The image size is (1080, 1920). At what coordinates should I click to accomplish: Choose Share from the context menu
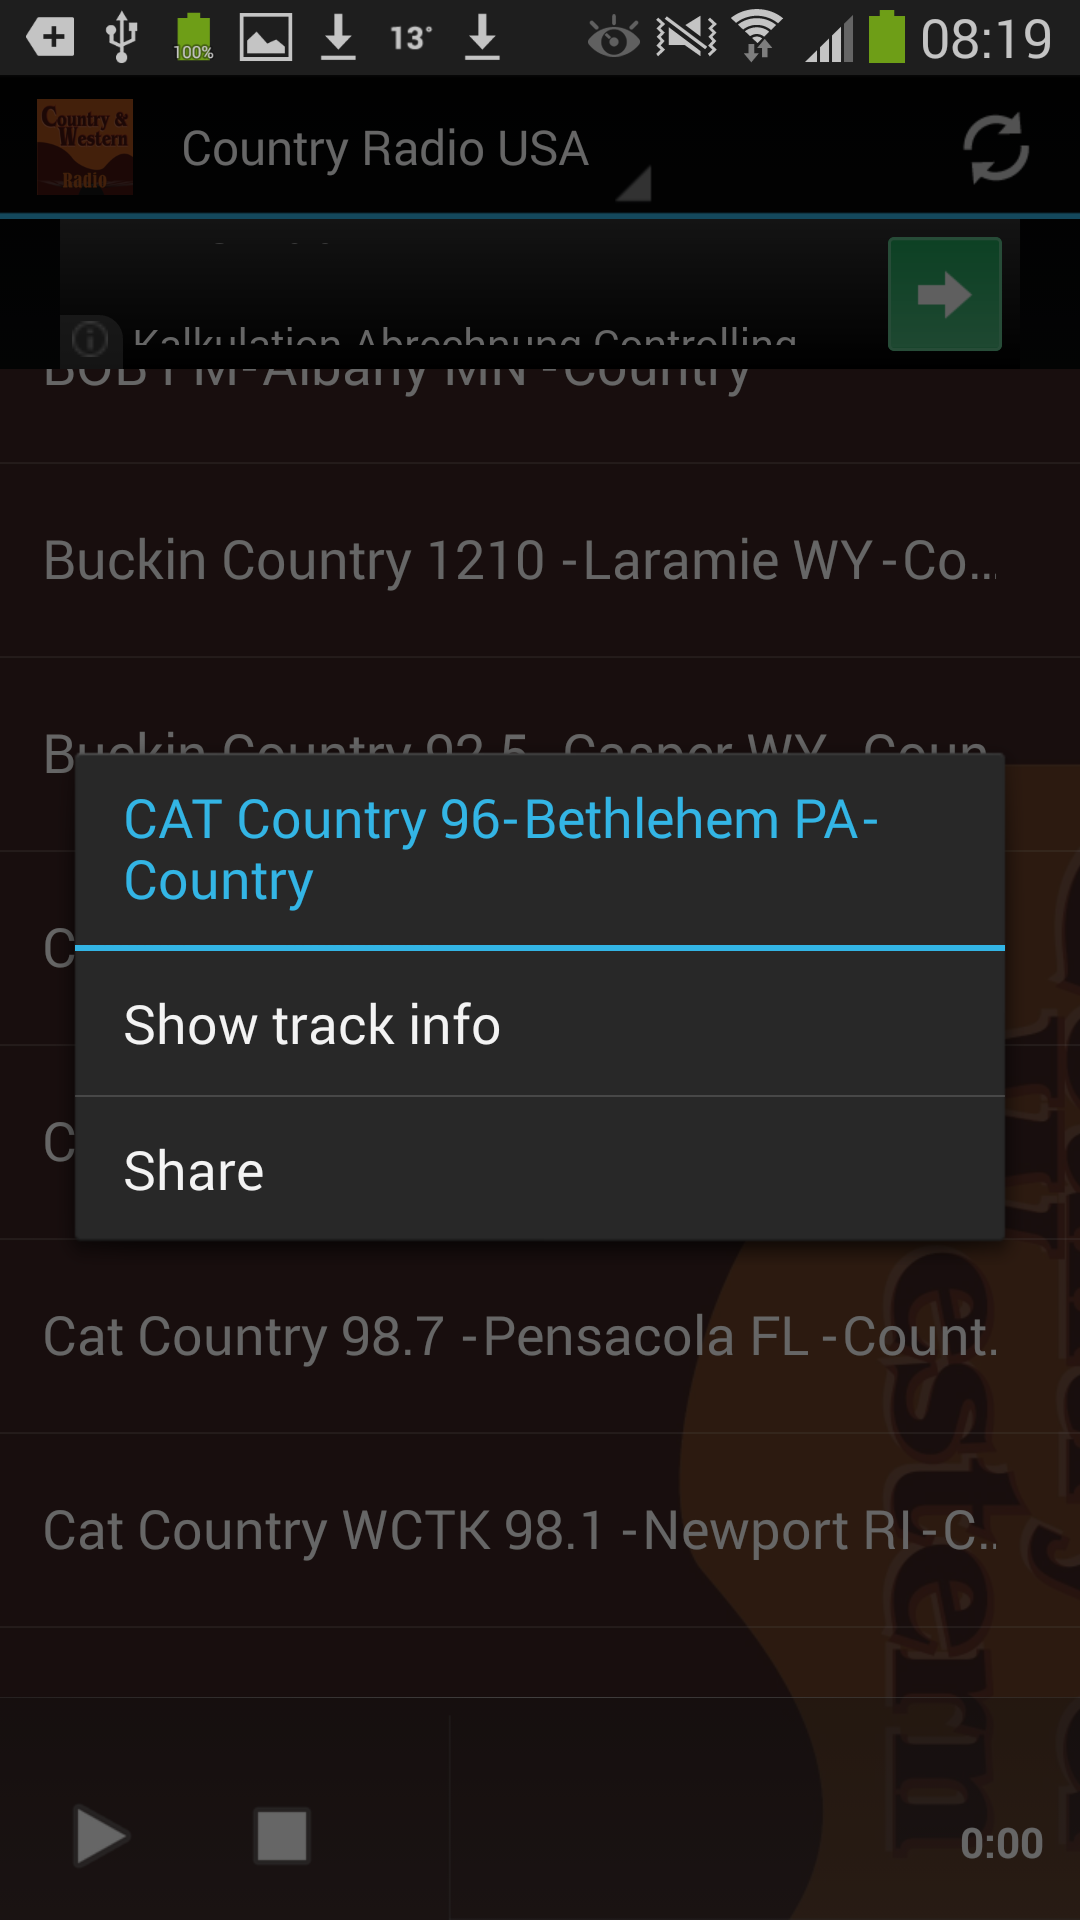540,1171
